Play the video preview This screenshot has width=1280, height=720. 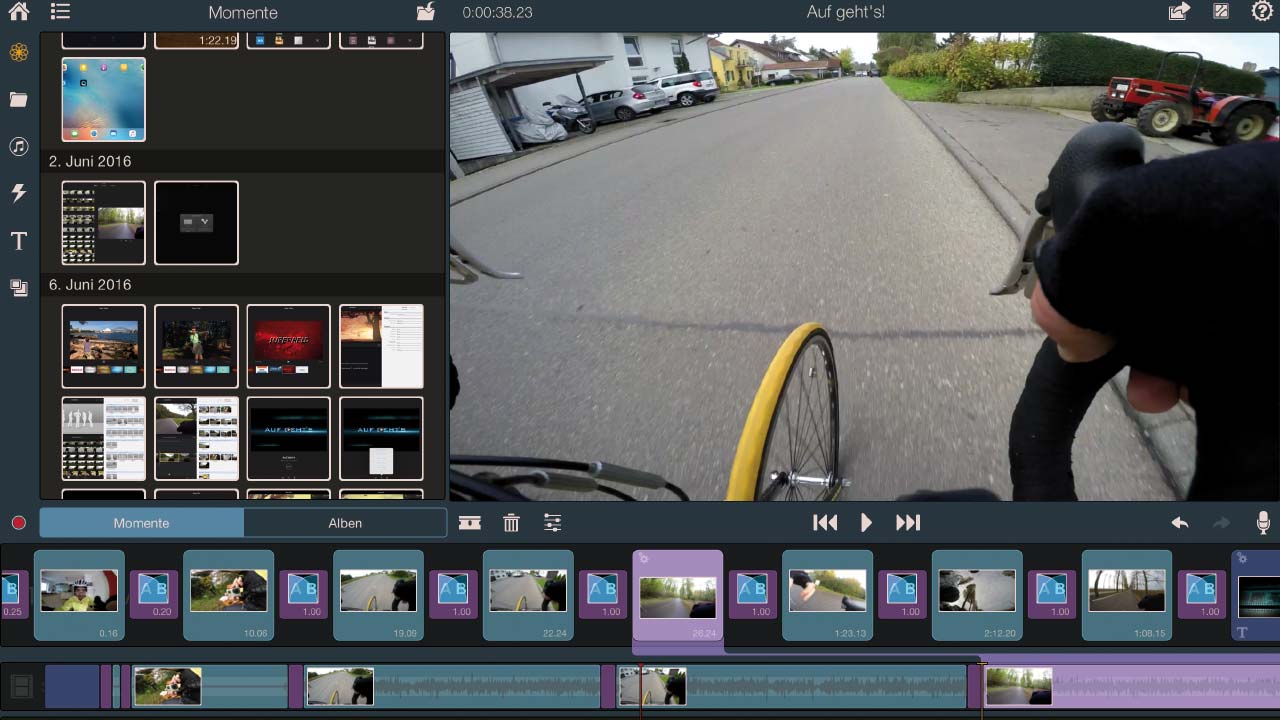(x=866, y=523)
